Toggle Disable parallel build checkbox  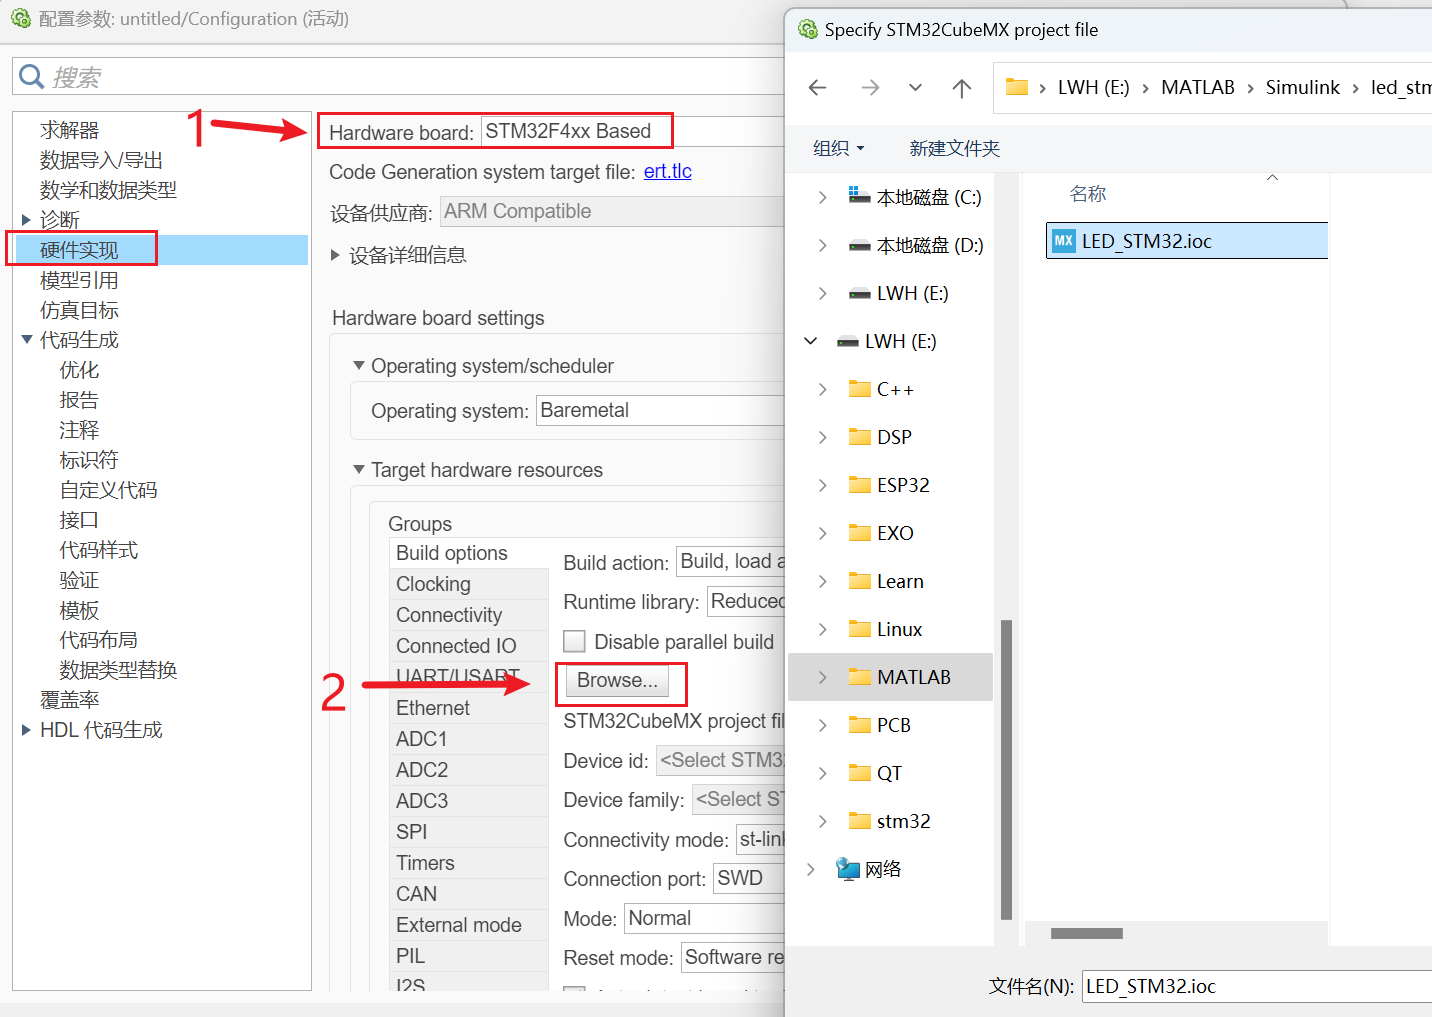(x=574, y=641)
